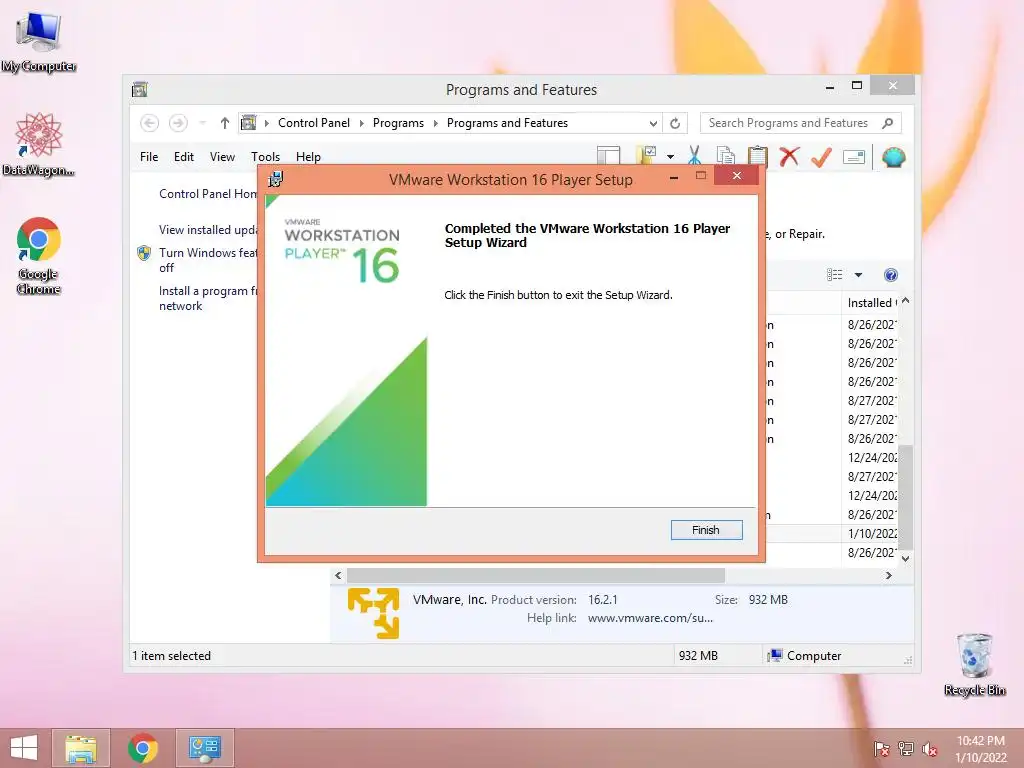Open the Help menu
The height and width of the screenshot is (768, 1024).
(x=308, y=157)
